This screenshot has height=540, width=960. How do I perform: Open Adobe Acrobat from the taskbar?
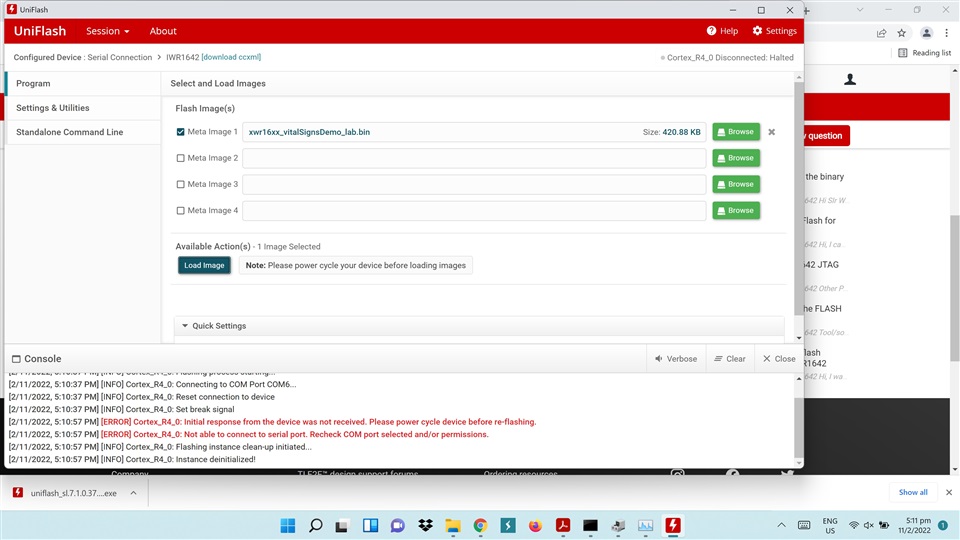tap(563, 525)
